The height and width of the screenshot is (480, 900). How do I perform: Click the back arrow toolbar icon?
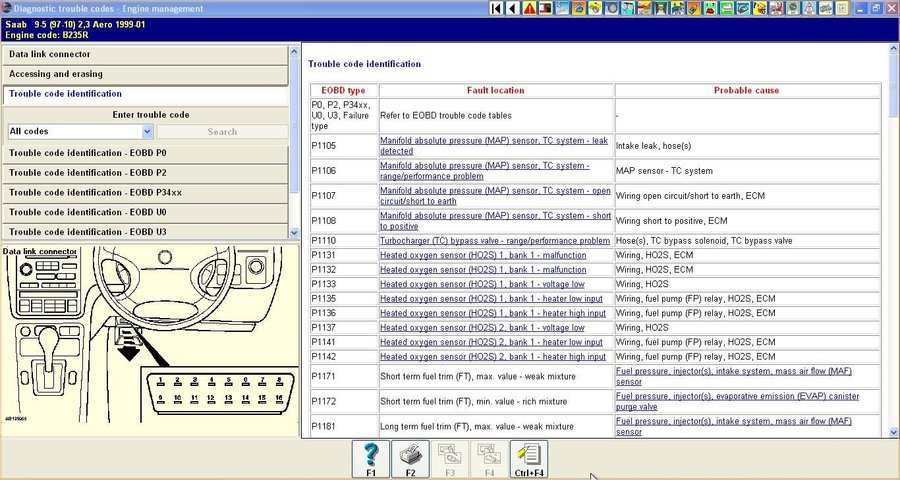pos(513,9)
